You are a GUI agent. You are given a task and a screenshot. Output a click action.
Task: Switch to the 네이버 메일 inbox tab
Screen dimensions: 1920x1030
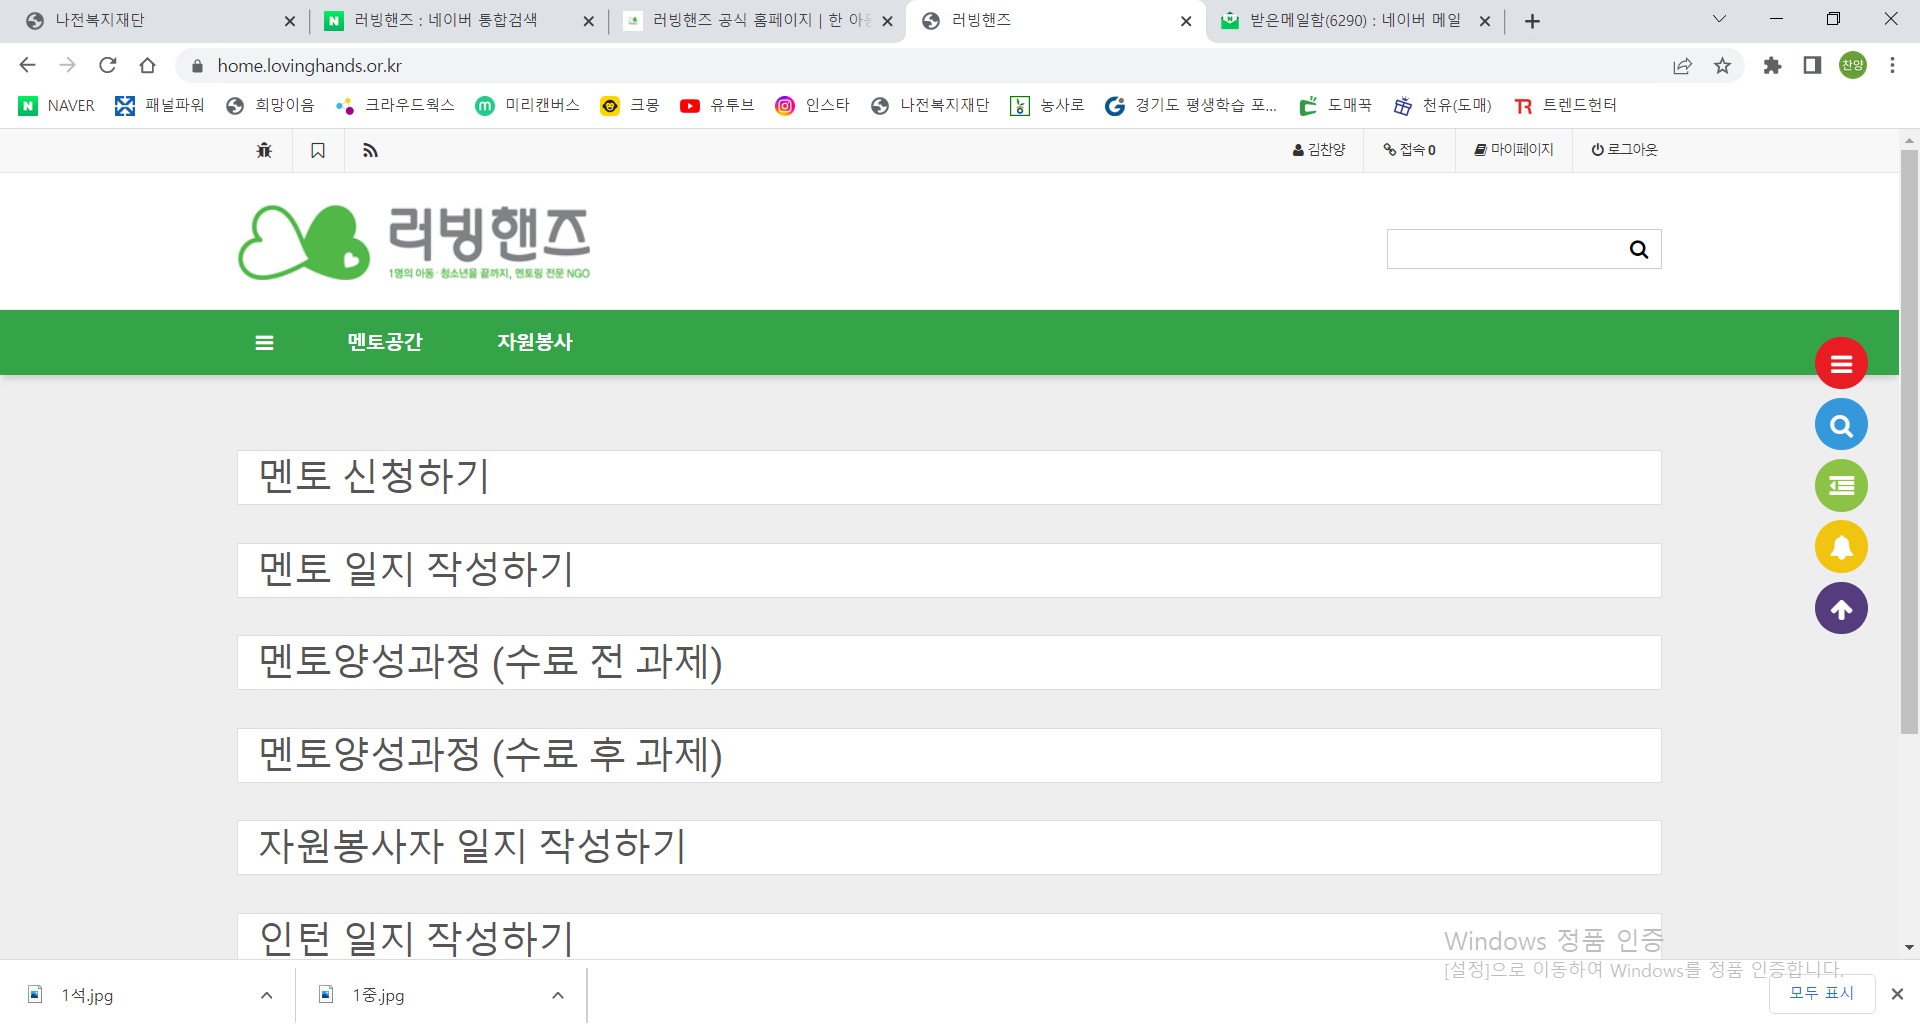tap(1354, 20)
